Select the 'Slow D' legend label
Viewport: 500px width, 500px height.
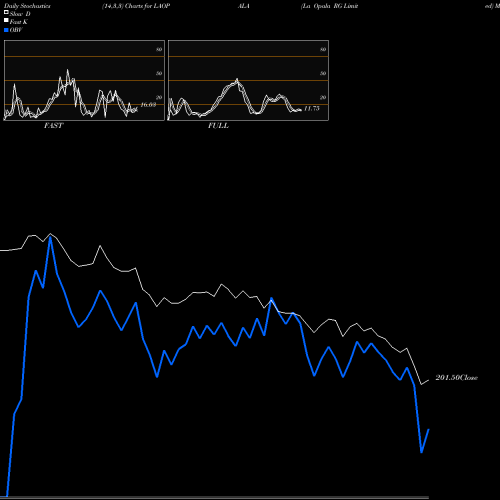point(20,14)
